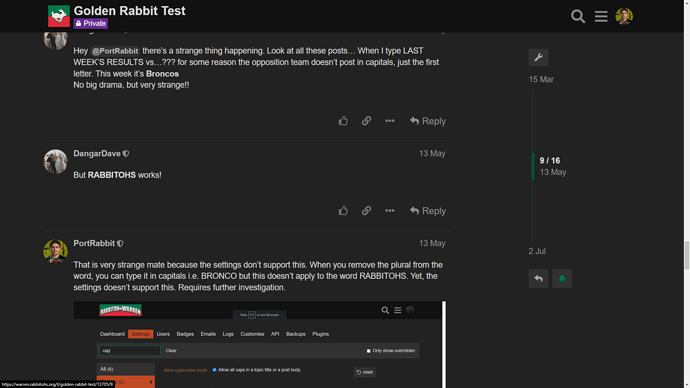Show more actions for Broncos capitals post
The width and height of the screenshot is (690, 388).
click(390, 121)
